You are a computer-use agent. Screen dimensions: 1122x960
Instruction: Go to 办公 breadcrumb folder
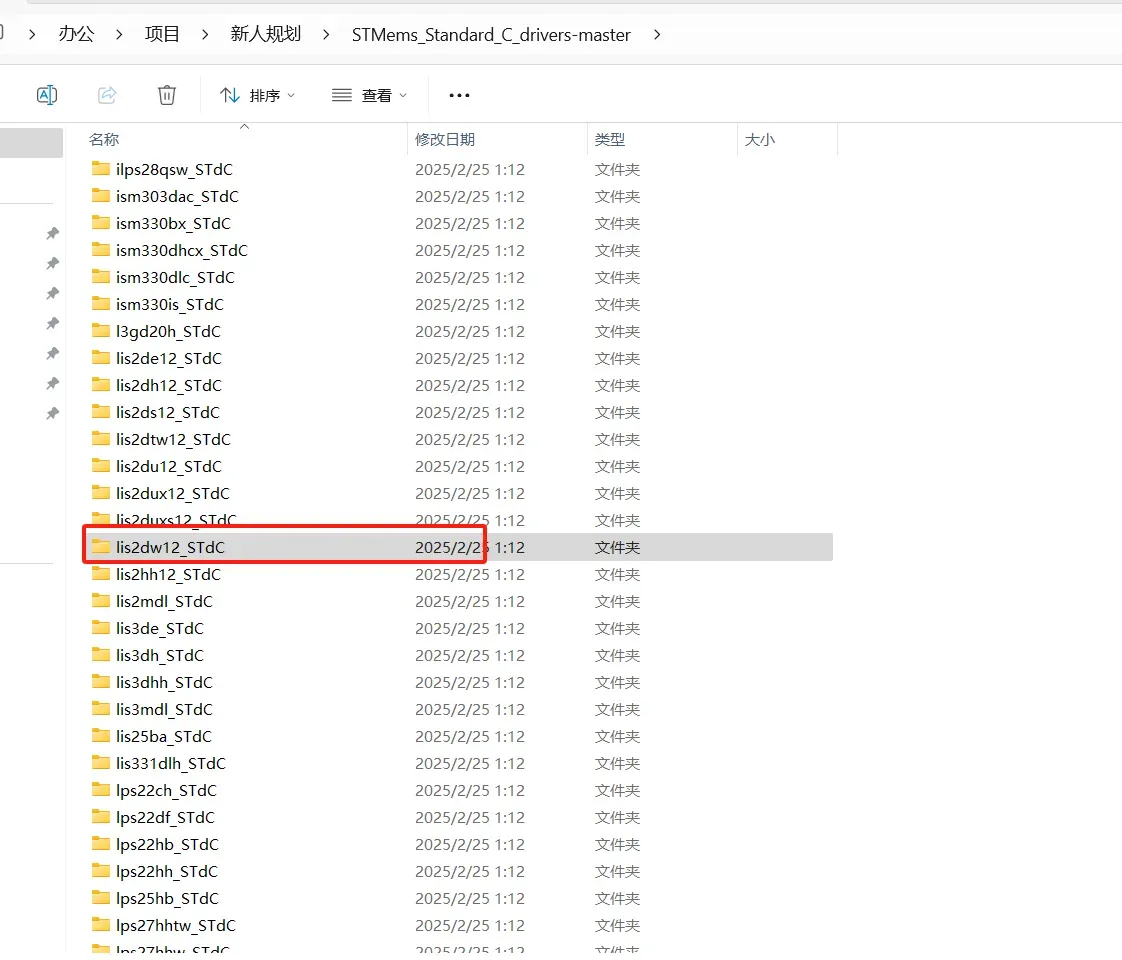pos(76,34)
